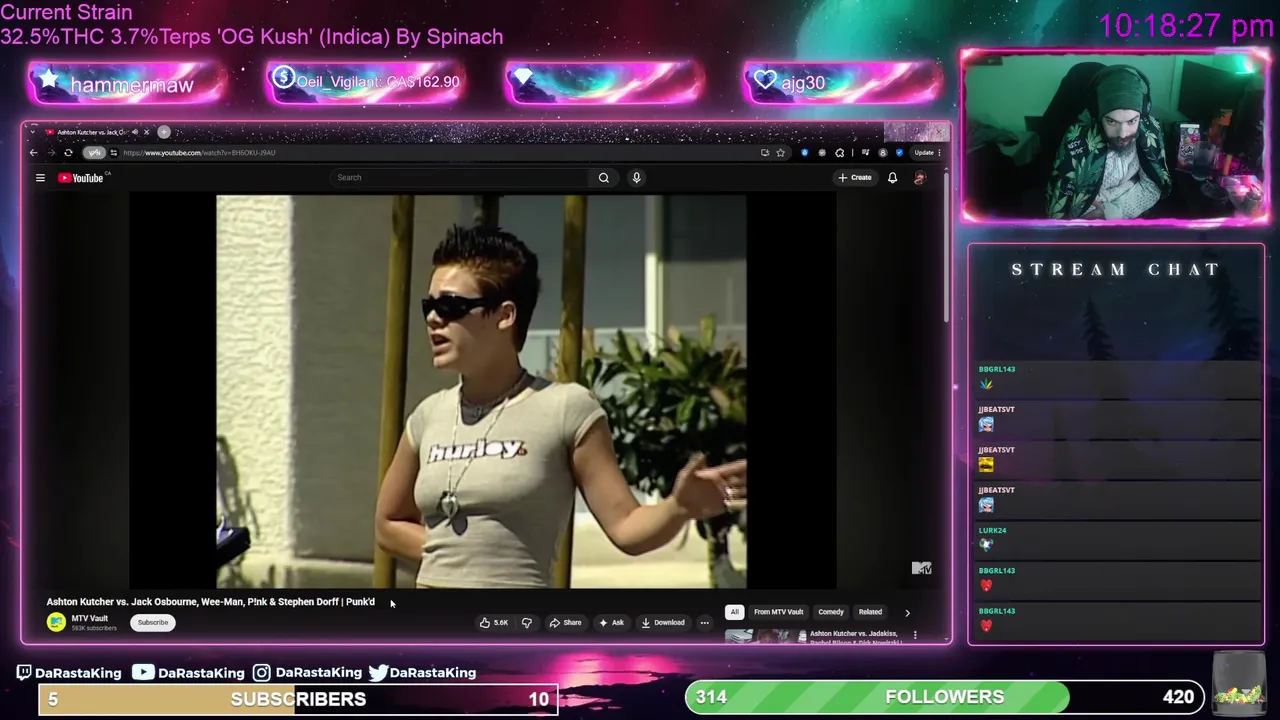
Task: Click the webcam feed of the streamer
Action: click(x=1115, y=137)
